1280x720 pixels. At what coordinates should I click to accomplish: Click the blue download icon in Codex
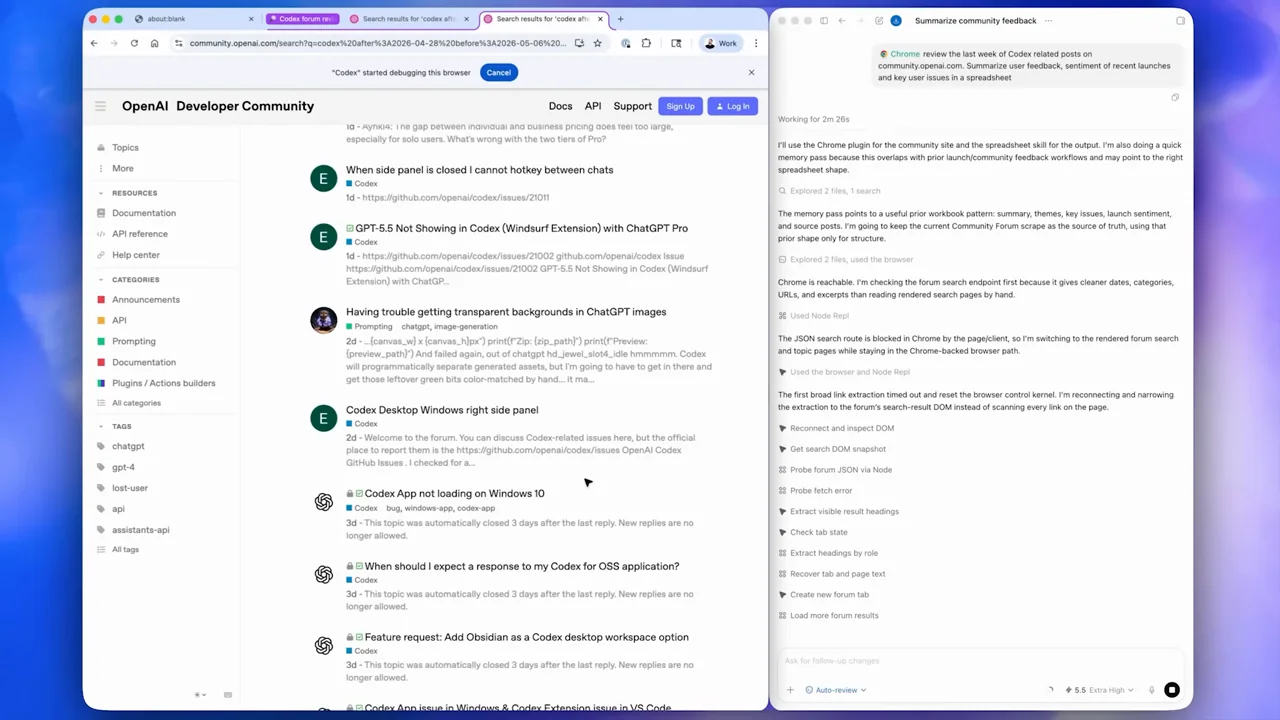point(896,20)
